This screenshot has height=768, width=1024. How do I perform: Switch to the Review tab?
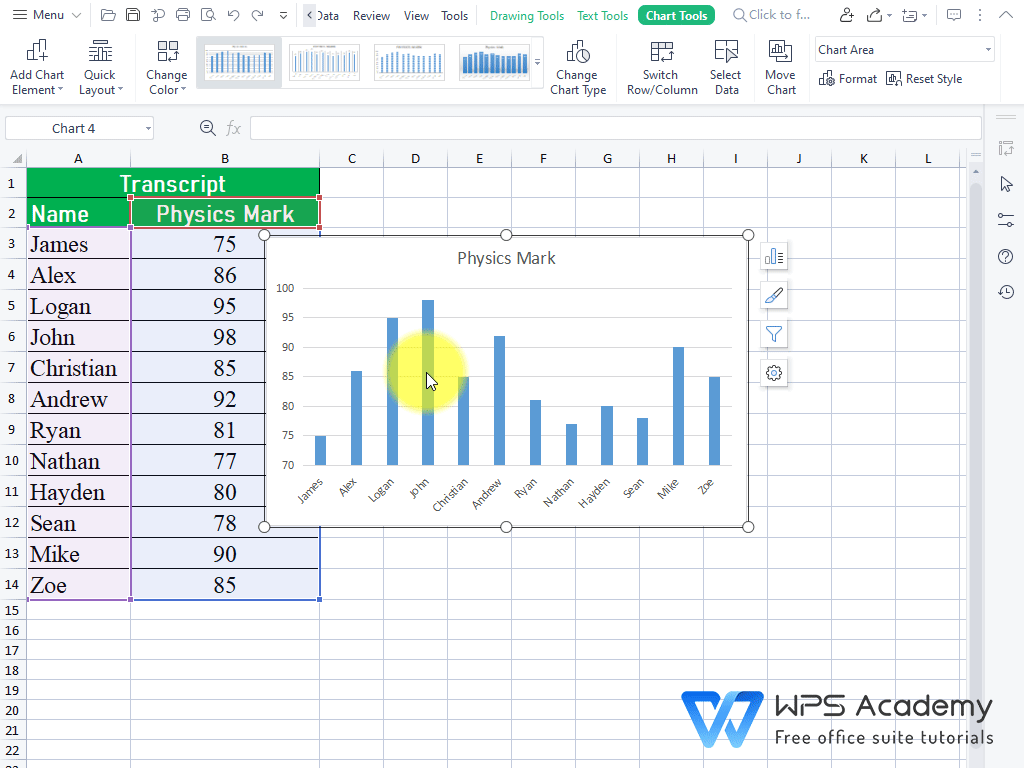point(371,15)
